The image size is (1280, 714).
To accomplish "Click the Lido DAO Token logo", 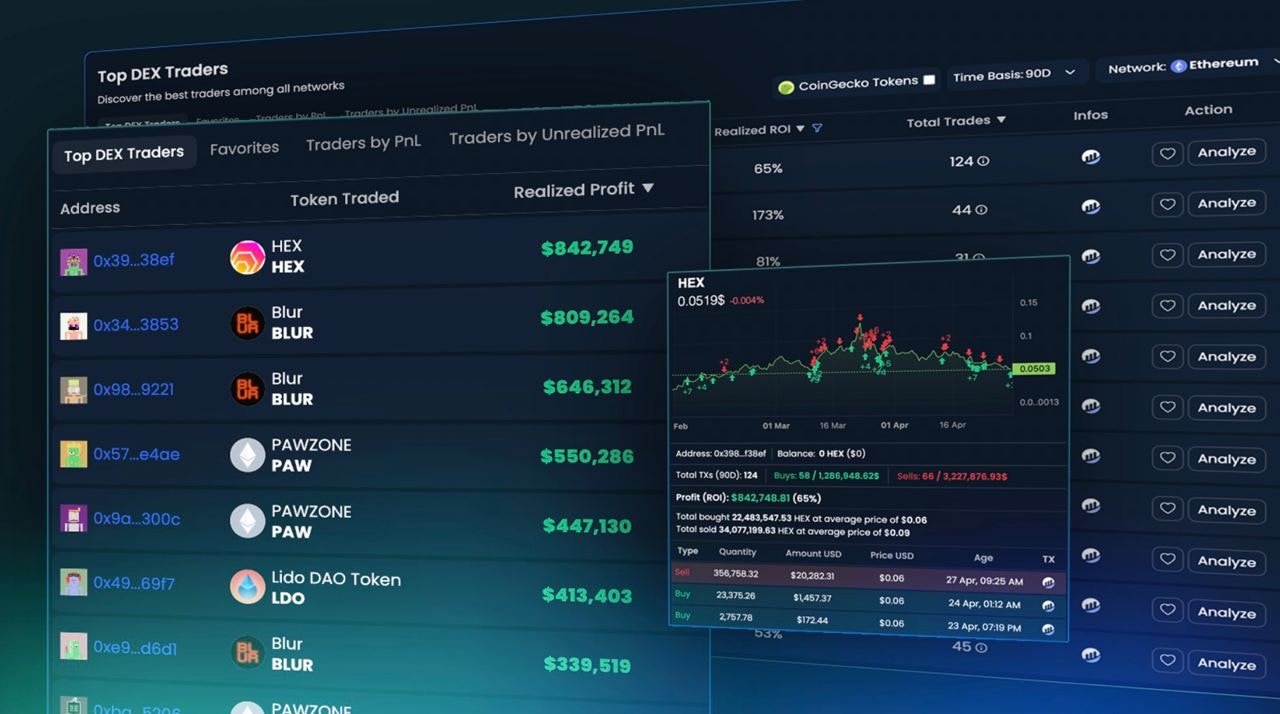I will pyautogui.click(x=247, y=587).
